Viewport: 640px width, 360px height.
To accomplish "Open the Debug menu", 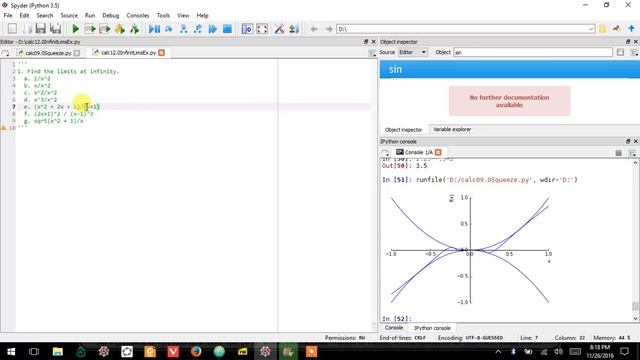I will (111, 16).
